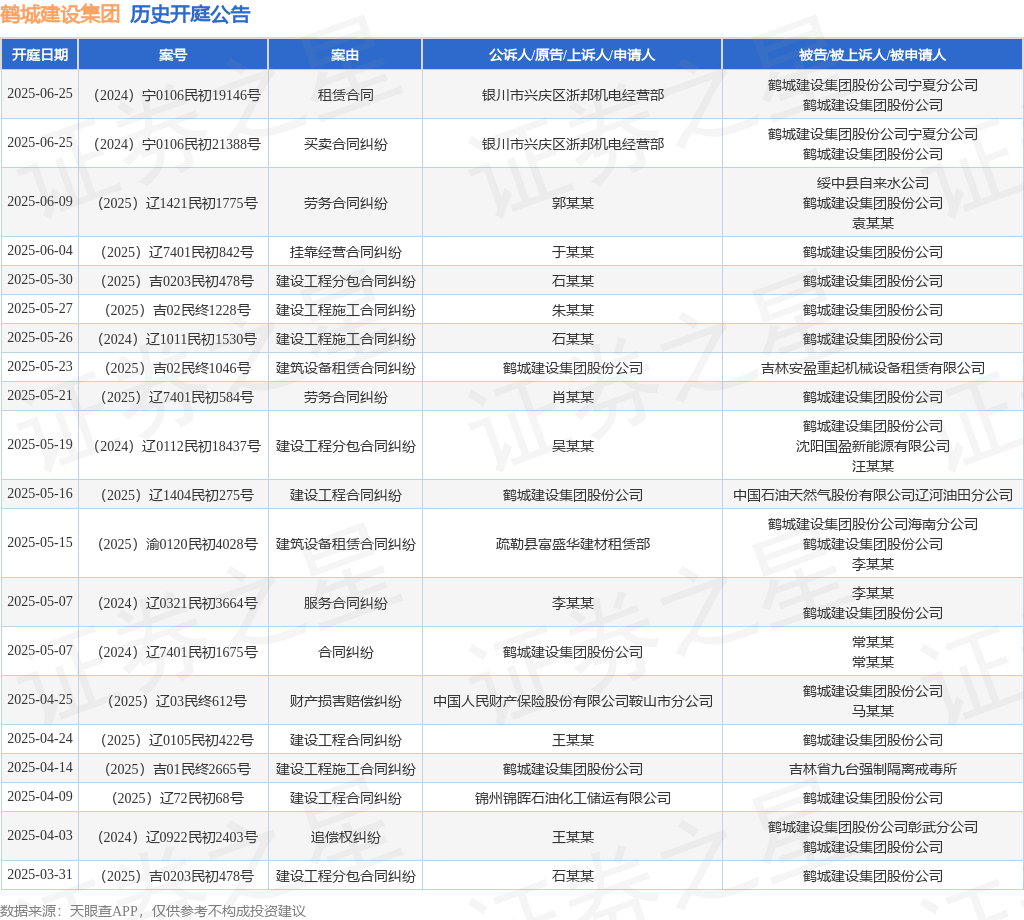The width and height of the screenshot is (1024, 920).
Task: Click the 开庭日期 column header
Action: 40,55
